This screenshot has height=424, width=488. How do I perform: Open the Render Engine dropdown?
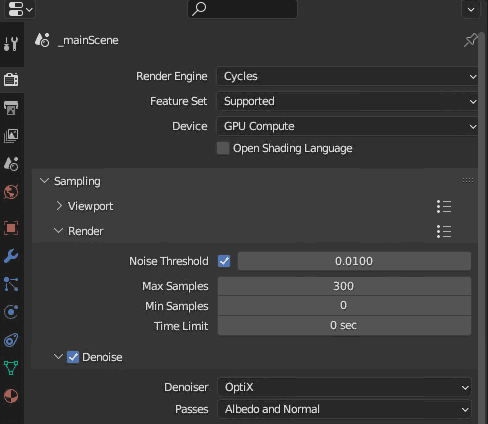pos(347,76)
